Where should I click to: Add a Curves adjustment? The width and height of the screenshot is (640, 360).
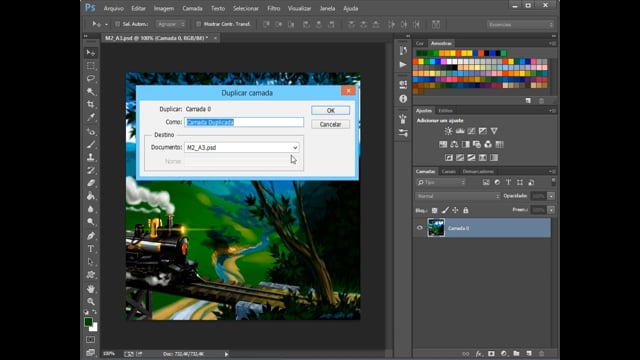(x=471, y=131)
